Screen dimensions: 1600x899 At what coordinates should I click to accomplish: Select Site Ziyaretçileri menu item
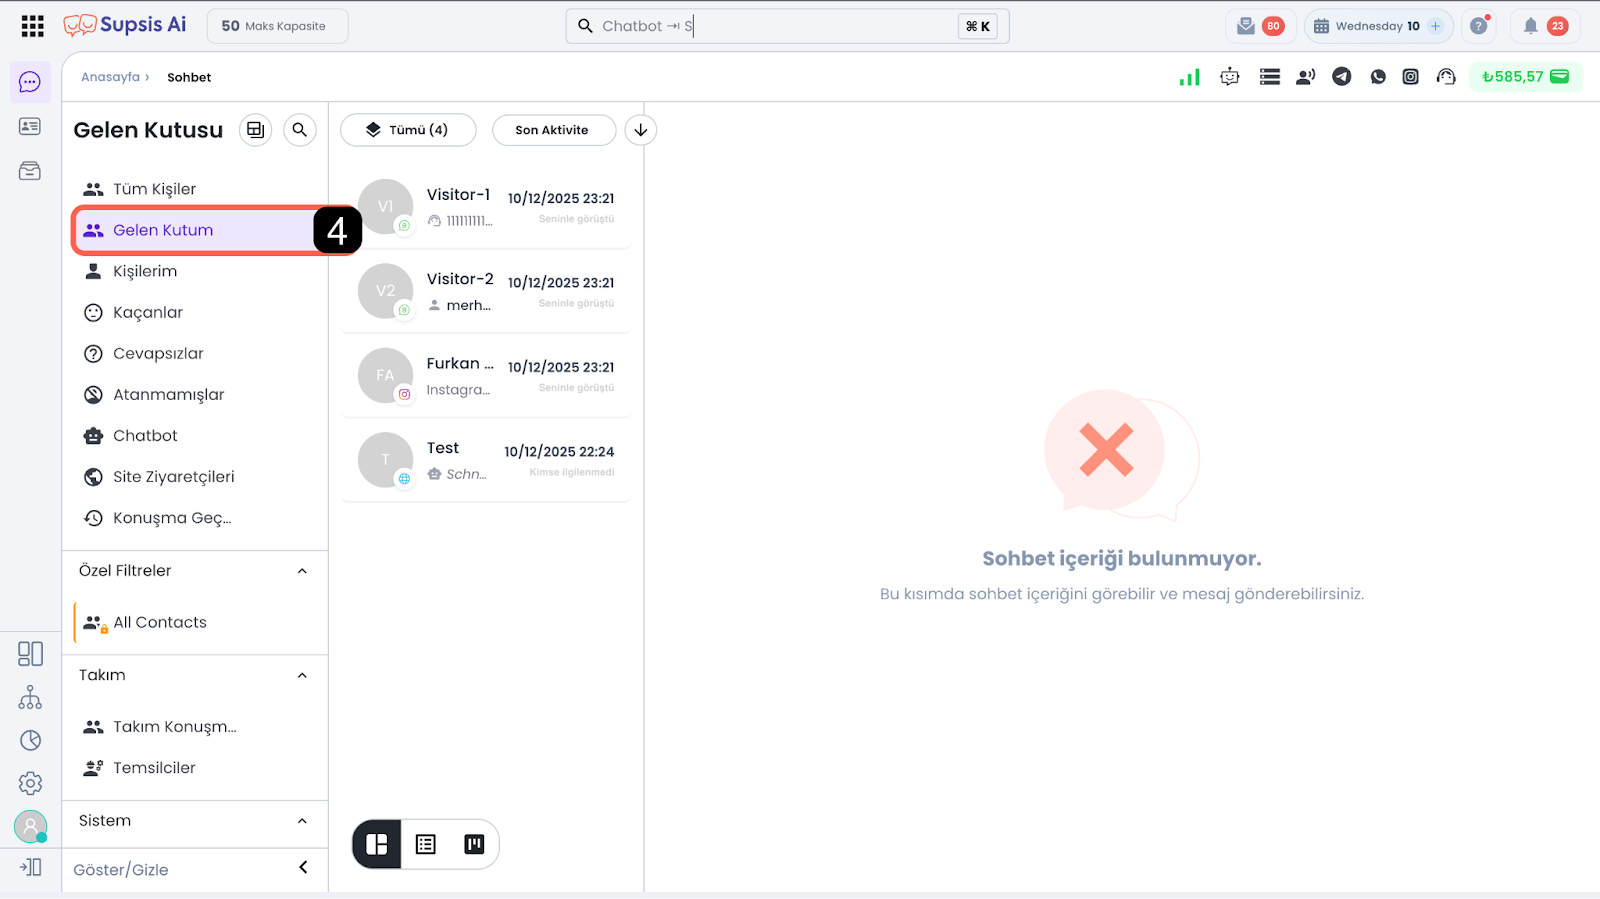pyautogui.click(x=173, y=477)
